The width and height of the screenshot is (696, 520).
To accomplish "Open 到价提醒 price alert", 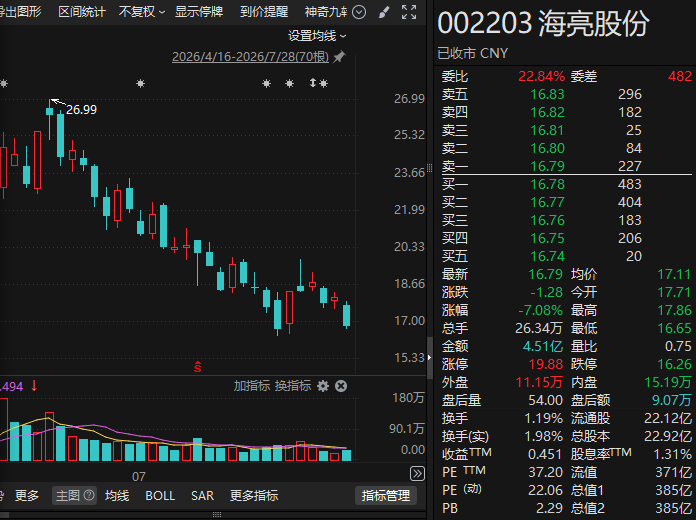I will [264, 12].
